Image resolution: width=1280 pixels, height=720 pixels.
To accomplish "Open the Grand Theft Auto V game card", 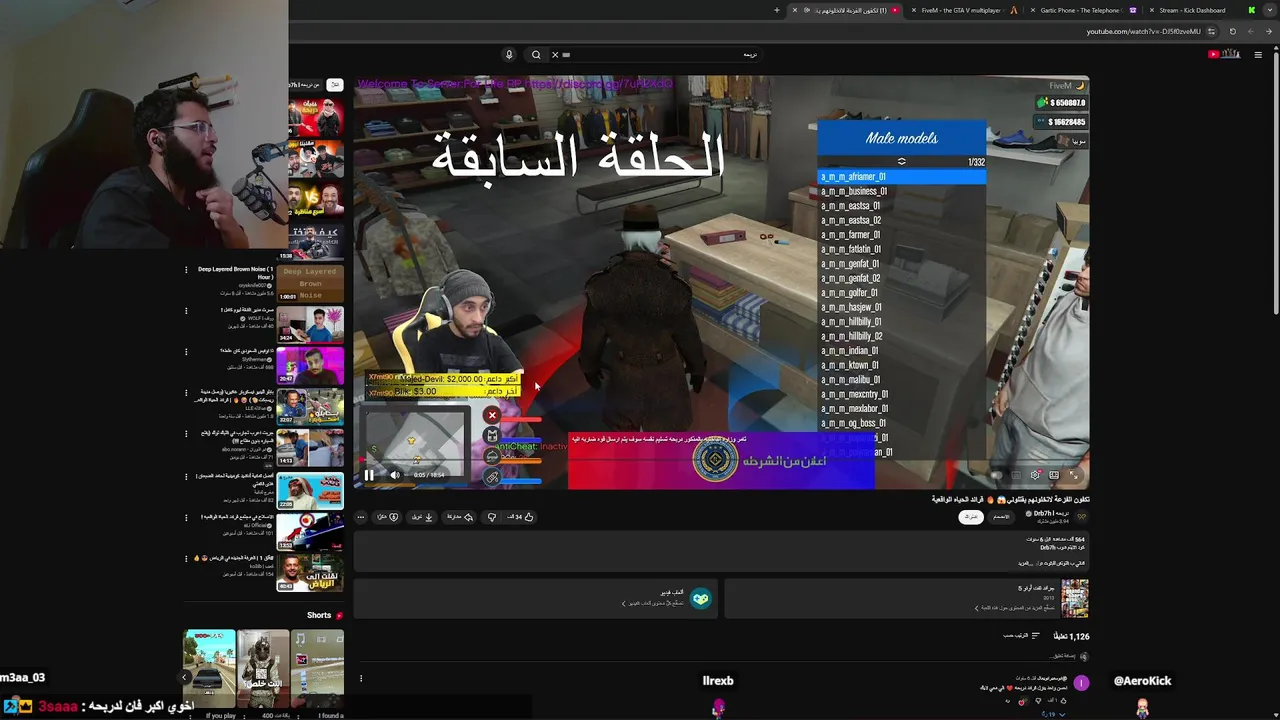I will pos(906,598).
